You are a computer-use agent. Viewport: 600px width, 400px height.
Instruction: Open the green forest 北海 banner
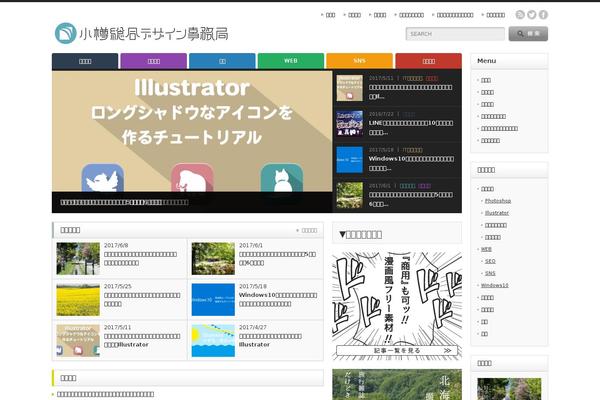coord(397,384)
